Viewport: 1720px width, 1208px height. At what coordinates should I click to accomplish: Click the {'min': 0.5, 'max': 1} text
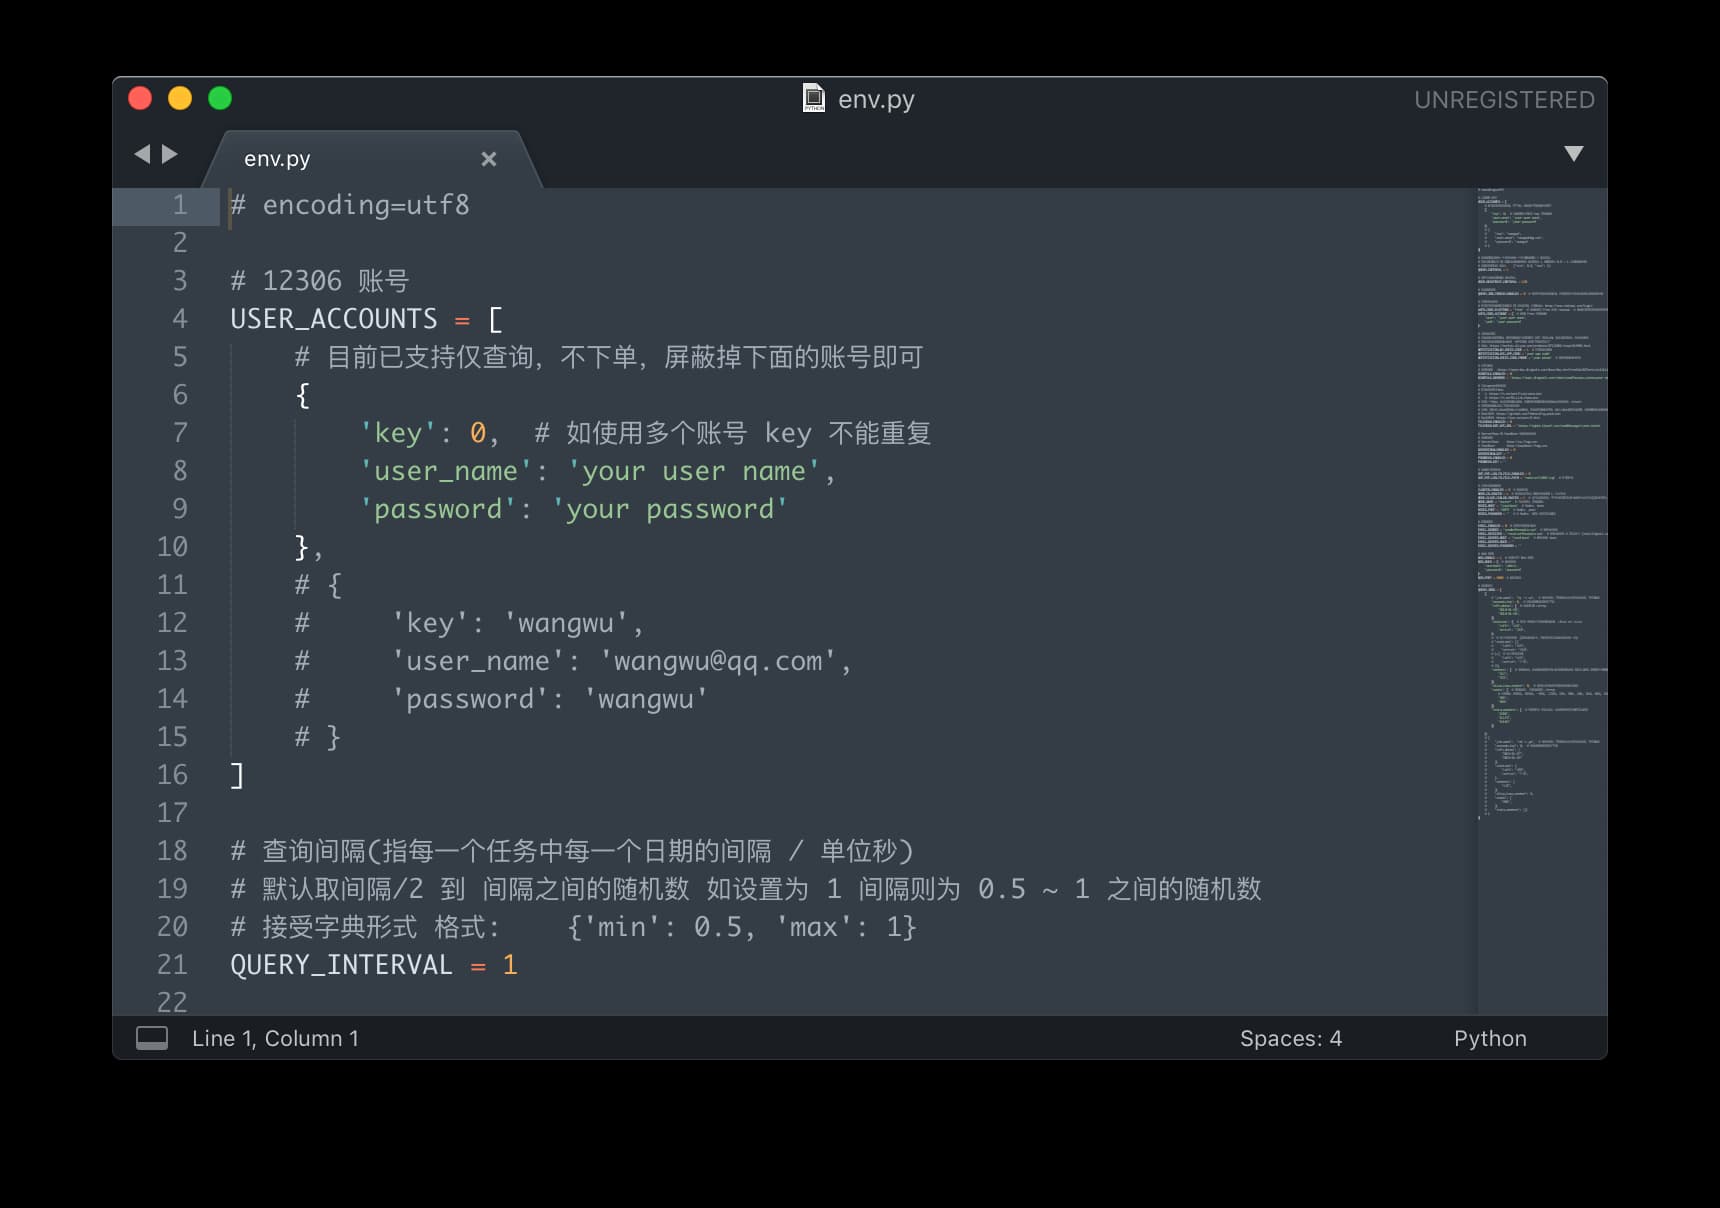tap(742, 927)
